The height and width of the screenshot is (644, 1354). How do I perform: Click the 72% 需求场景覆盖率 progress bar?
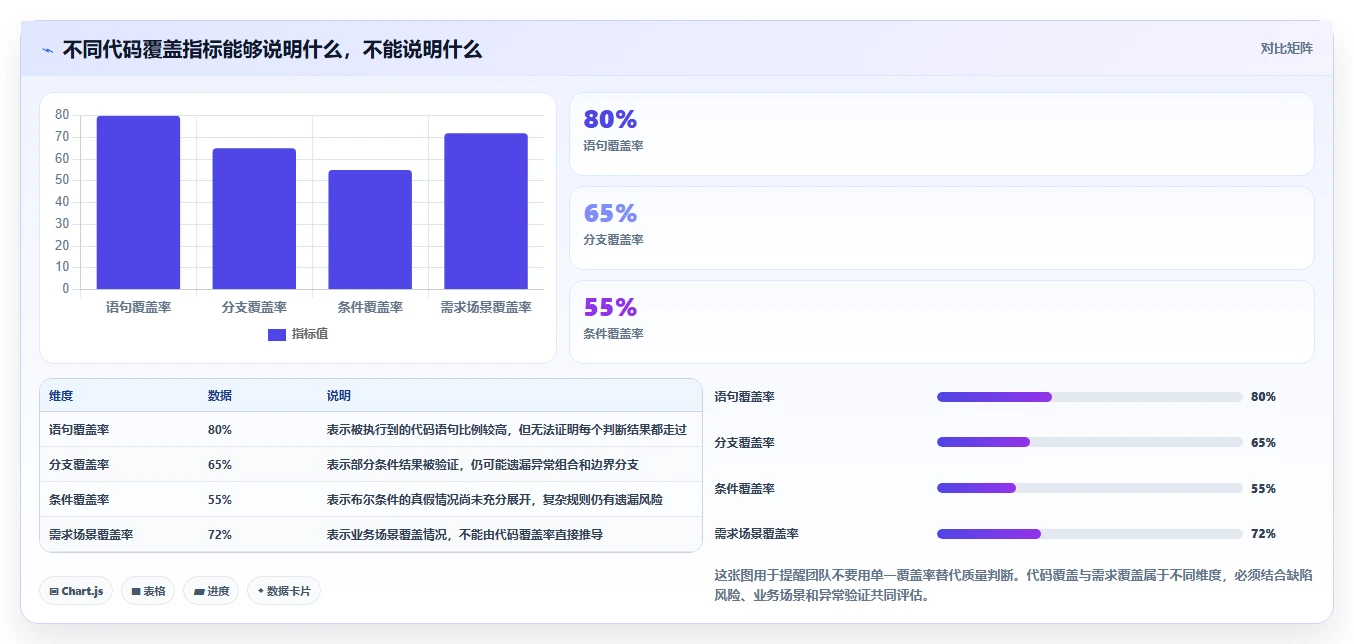pyautogui.click(x=1090, y=534)
